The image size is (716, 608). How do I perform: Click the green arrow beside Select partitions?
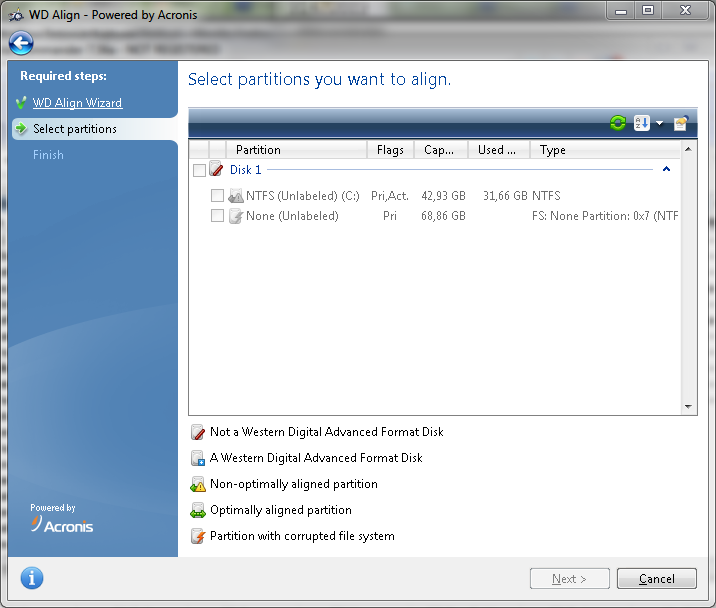[21, 128]
